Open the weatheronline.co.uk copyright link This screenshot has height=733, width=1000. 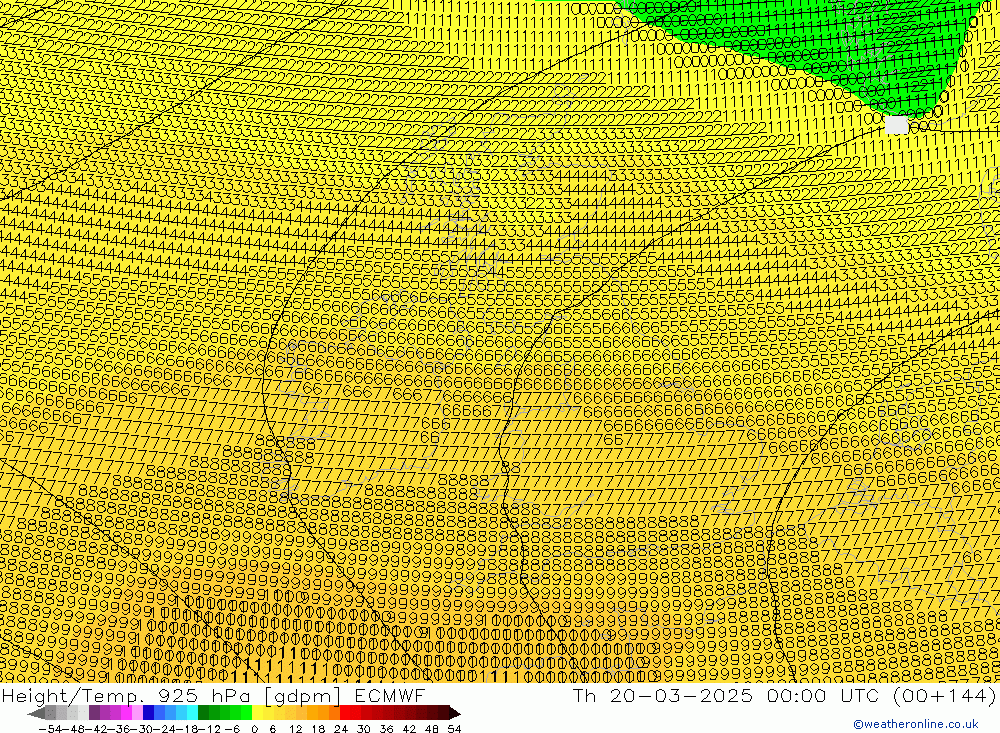915,724
